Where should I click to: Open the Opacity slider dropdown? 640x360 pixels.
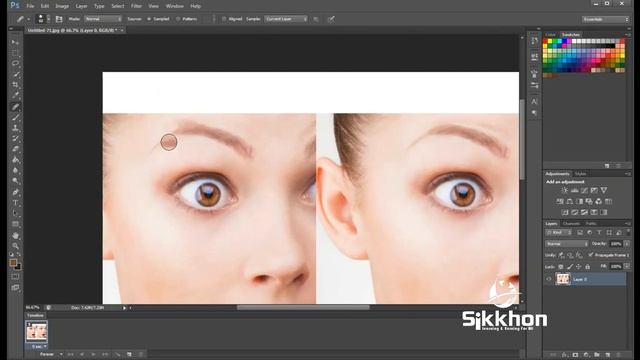(x=627, y=244)
